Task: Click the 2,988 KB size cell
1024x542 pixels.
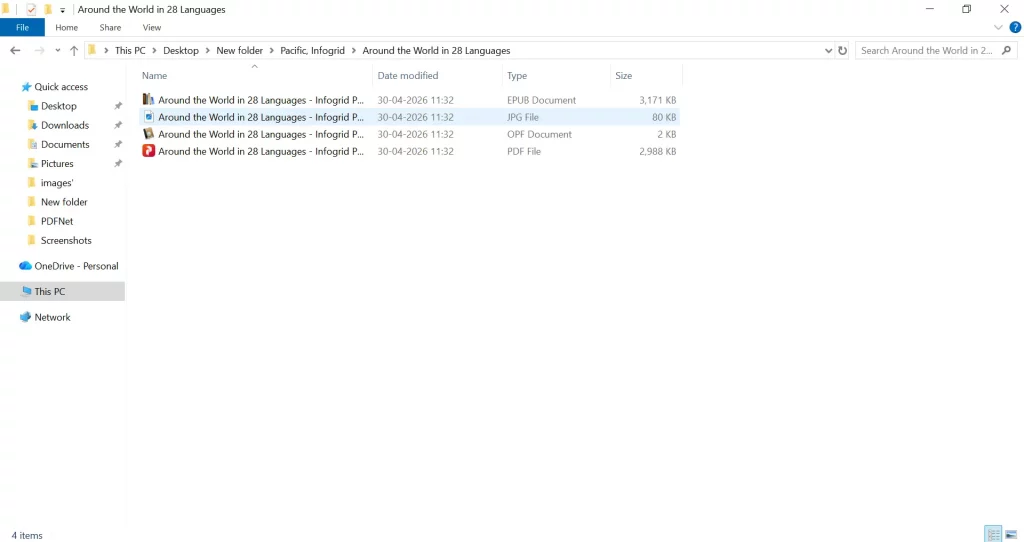Action: (658, 151)
